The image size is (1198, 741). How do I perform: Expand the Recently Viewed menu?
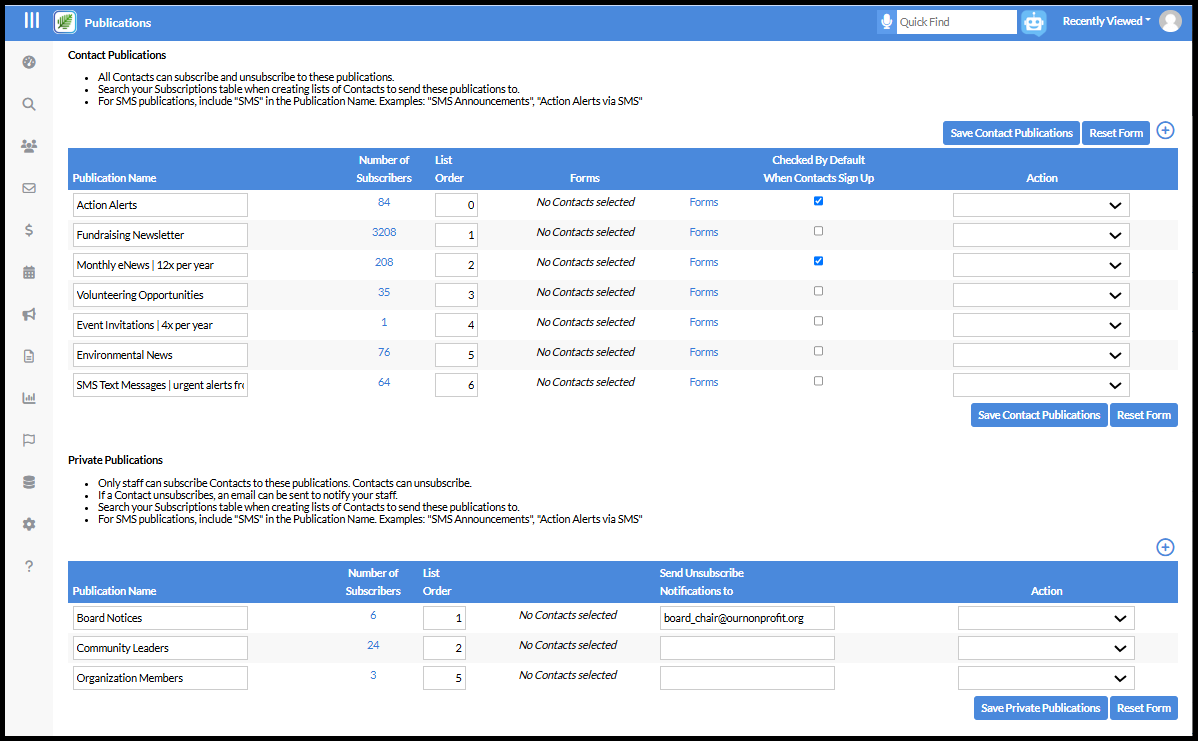[1106, 21]
